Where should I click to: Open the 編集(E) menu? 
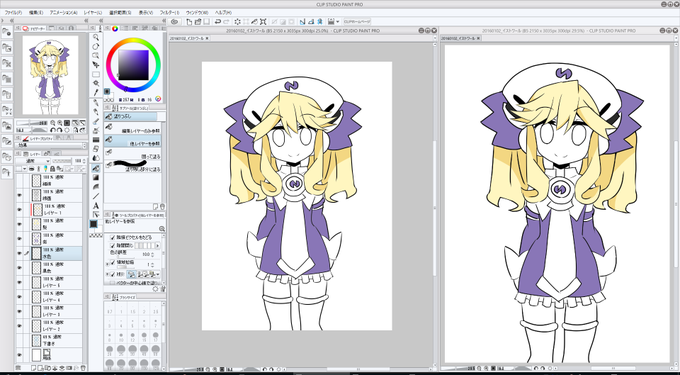(x=36, y=13)
